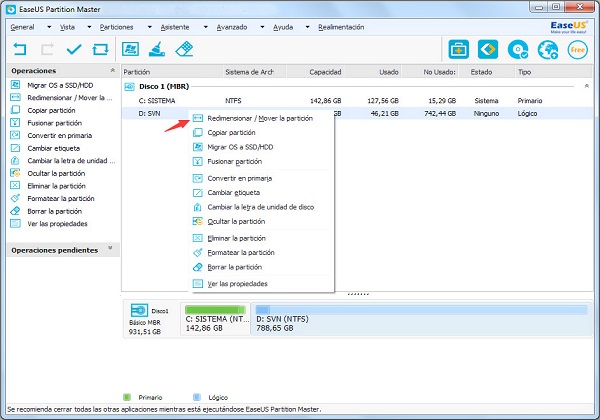Click the blue diamond arrows icon
Viewport: 600px width, 420px height.
pyautogui.click(x=488, y=49)
